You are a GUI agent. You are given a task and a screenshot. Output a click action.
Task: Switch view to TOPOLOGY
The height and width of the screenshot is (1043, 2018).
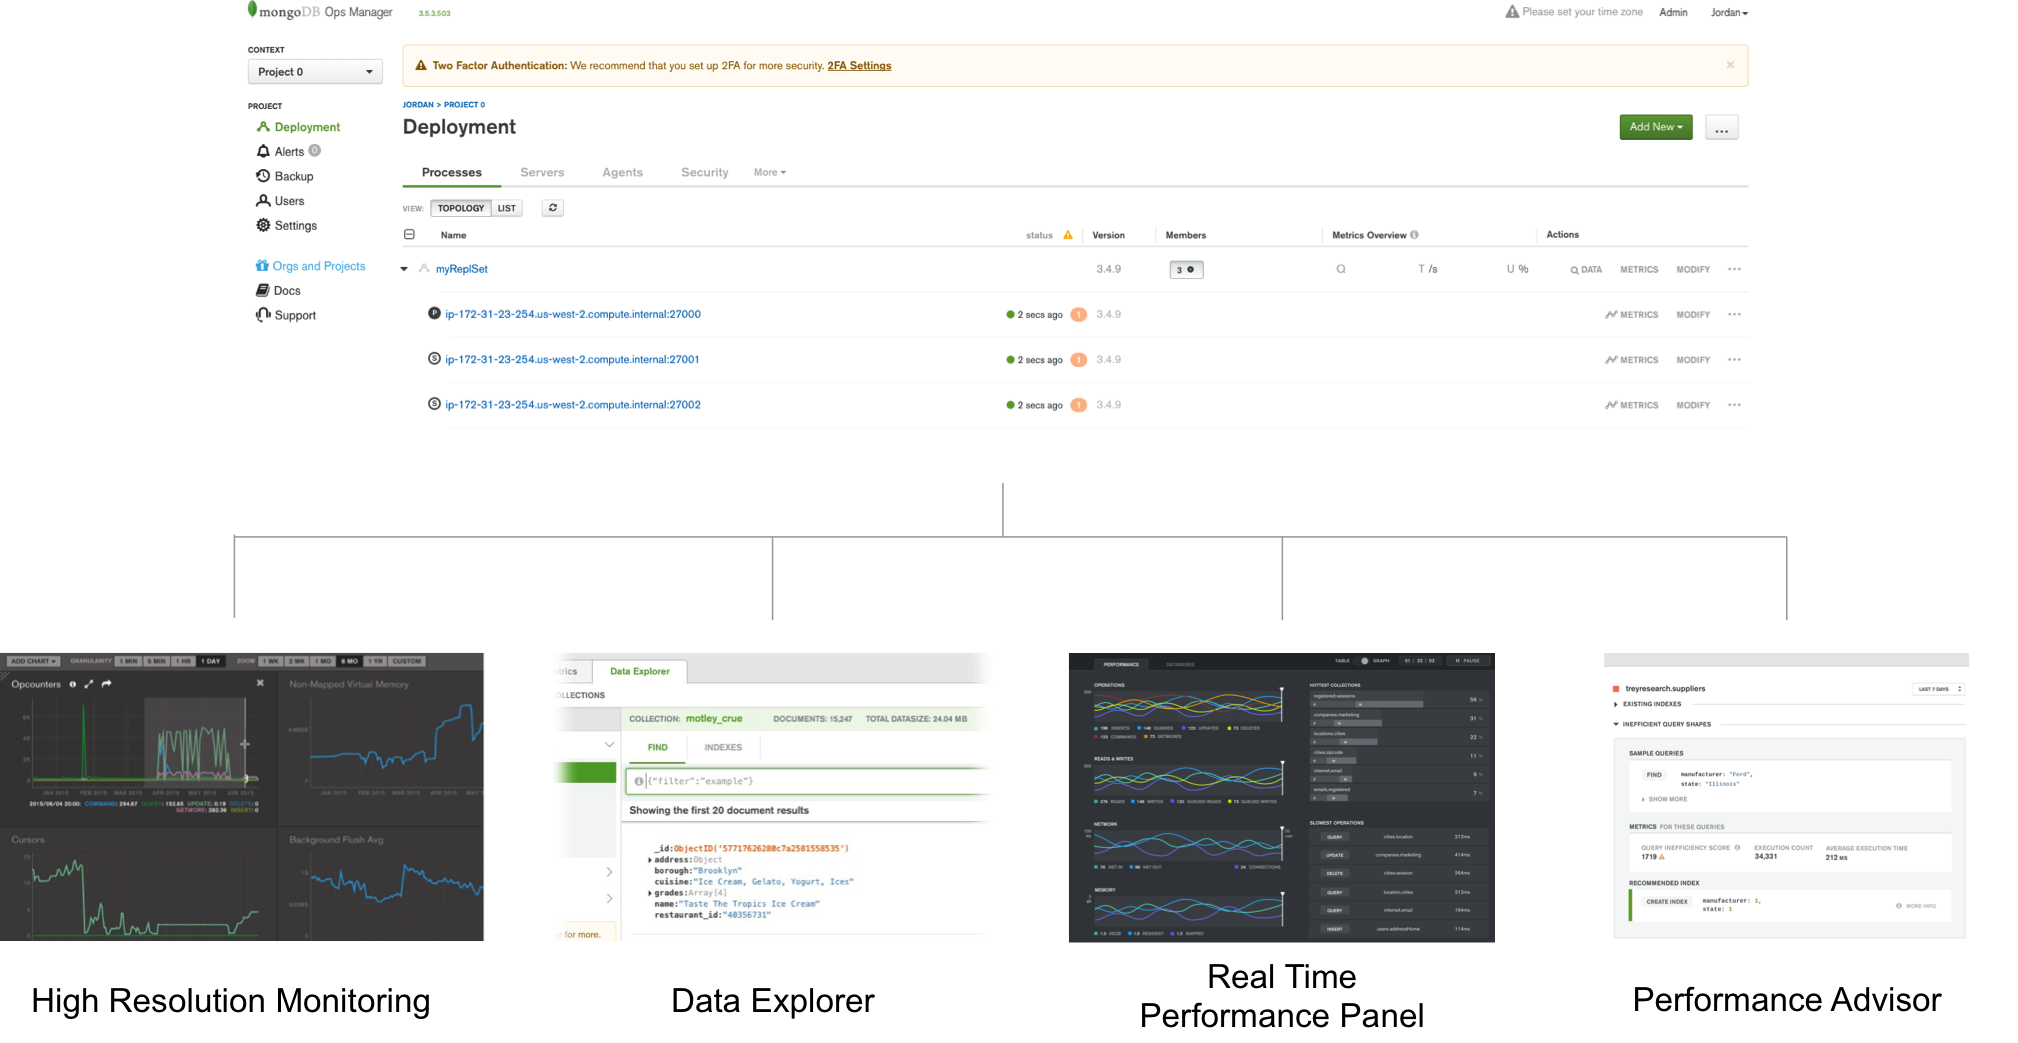tap(461, 208)
